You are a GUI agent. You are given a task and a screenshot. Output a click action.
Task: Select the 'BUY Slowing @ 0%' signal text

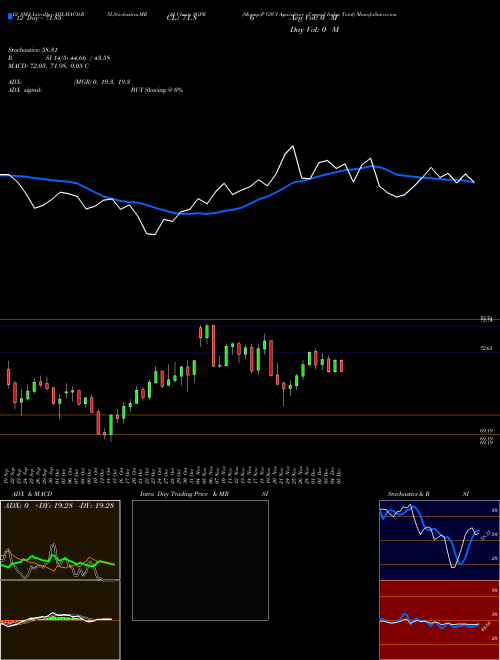tap(157, 90)
